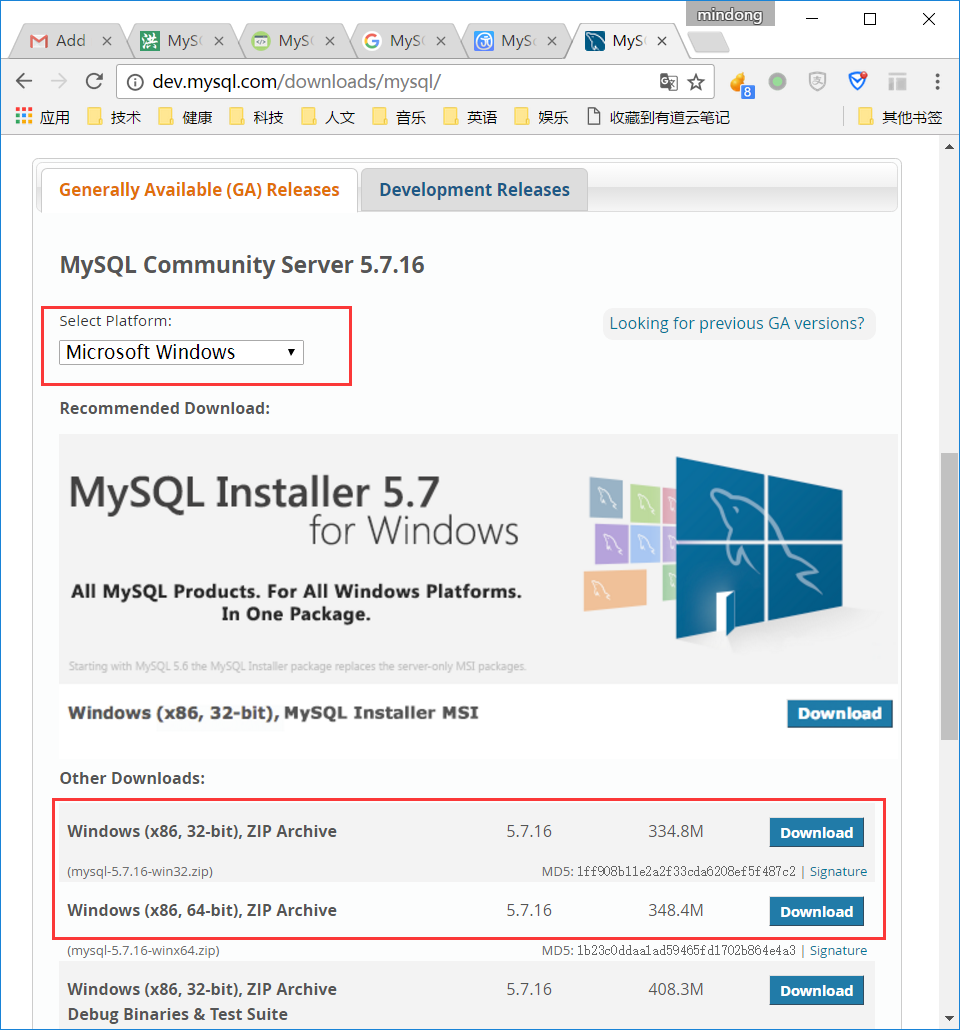
Task: Switch to Development Releases tab
Action: point(474,190)
